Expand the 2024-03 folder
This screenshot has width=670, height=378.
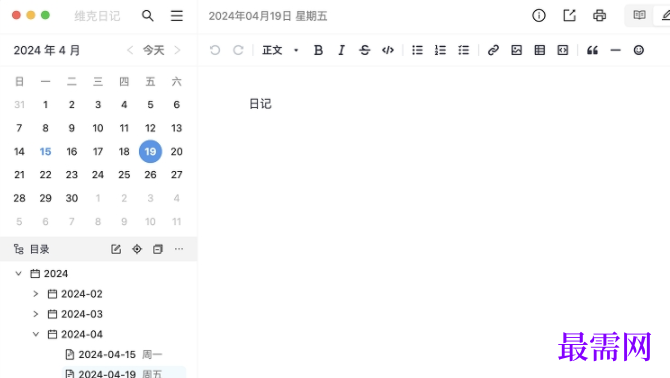(x=36, y=314)
